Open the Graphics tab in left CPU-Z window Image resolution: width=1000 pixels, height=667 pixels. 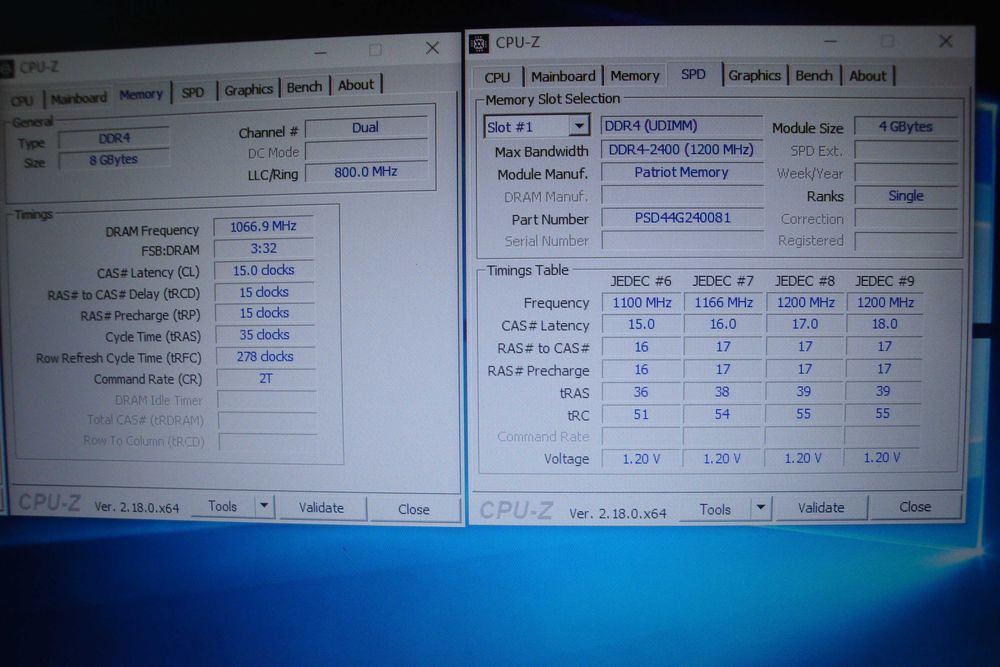248,89
